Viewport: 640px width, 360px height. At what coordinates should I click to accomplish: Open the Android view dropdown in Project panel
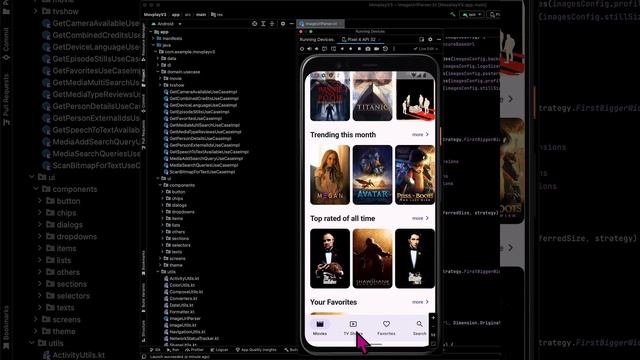[x=167, y=24]
